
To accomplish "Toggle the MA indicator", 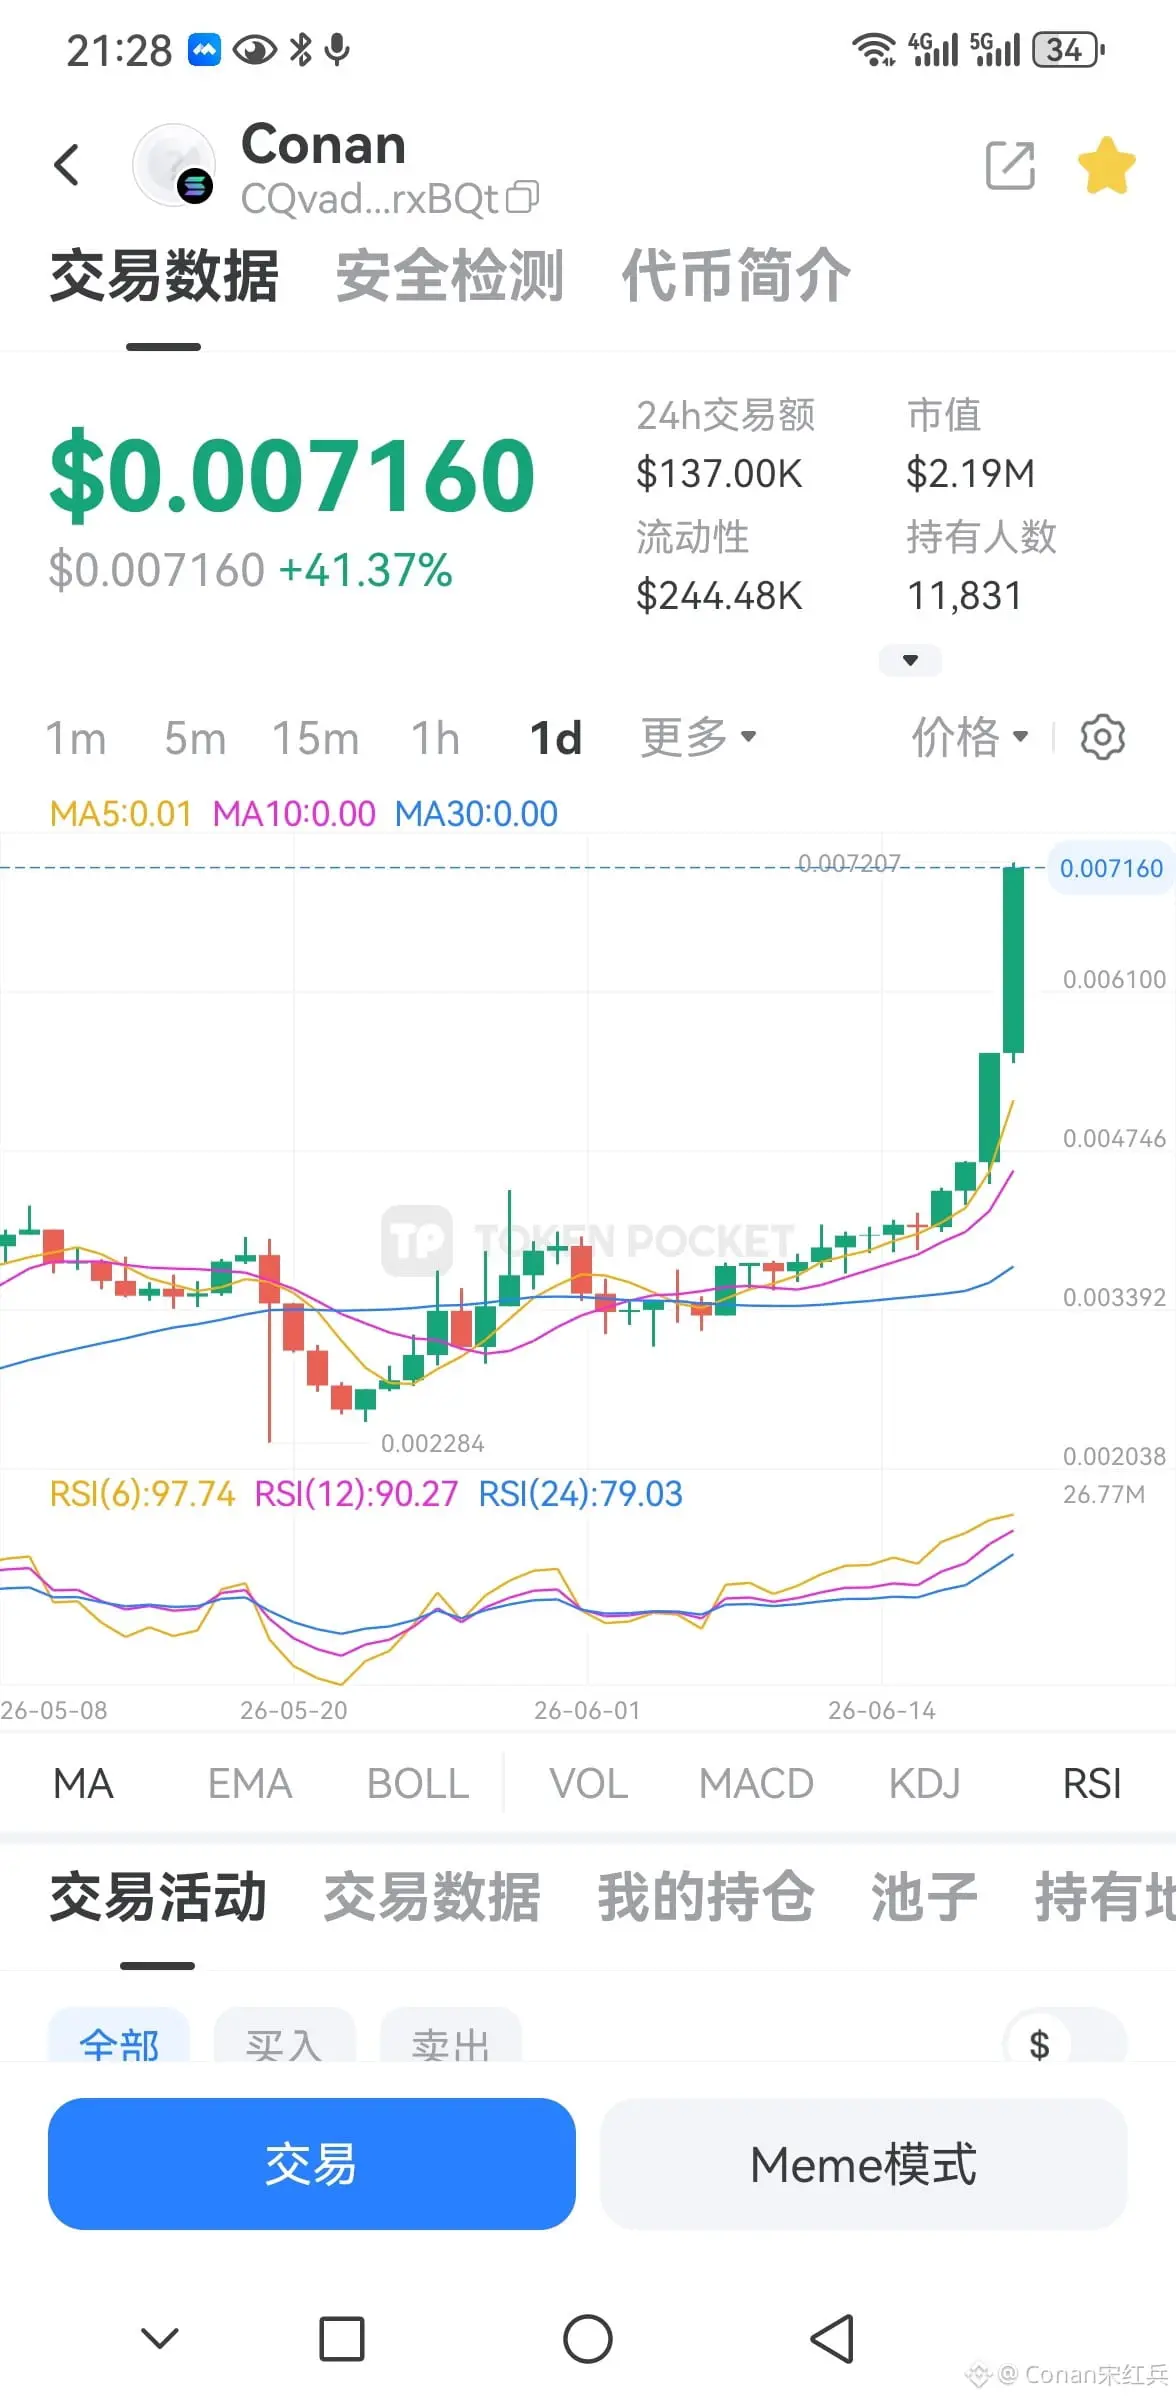I will [84, 1784].
